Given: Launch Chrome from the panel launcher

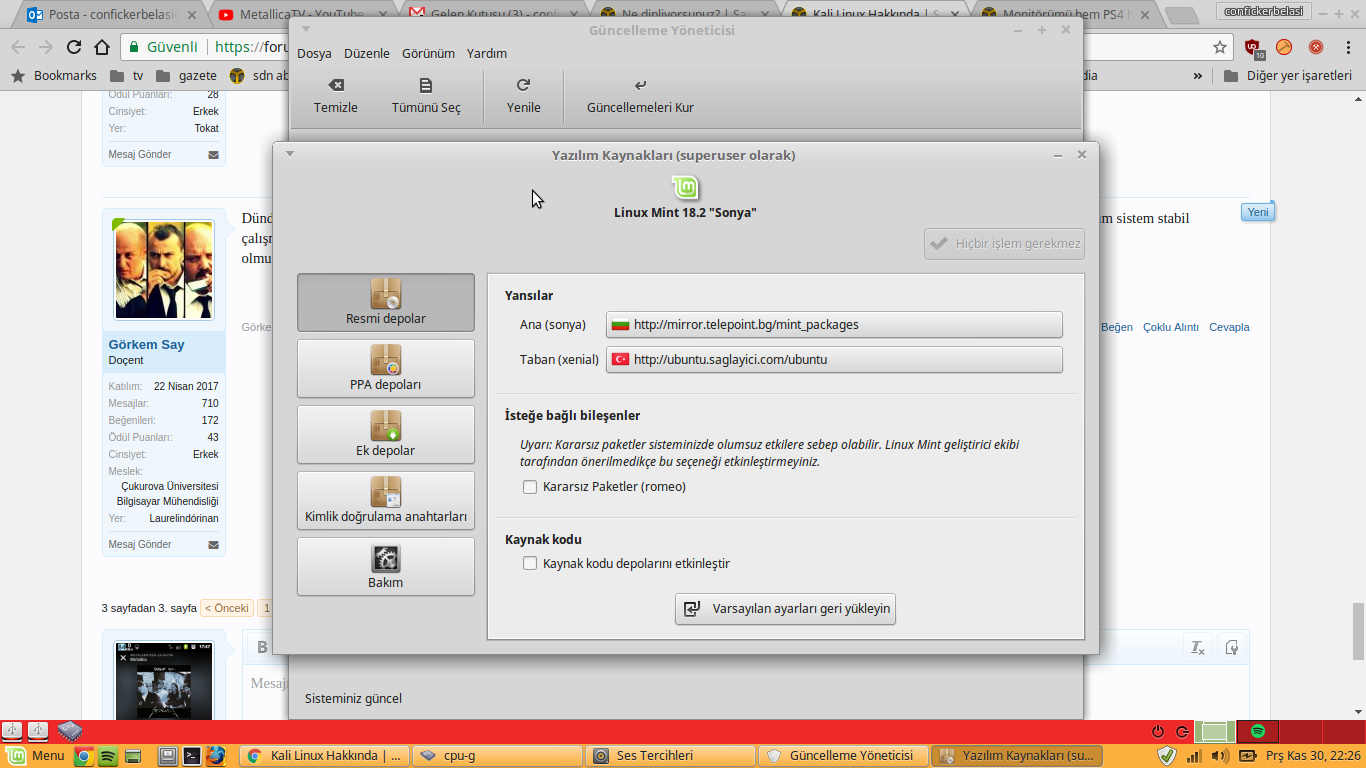Looking at the screenshot, I should [85, 756].
